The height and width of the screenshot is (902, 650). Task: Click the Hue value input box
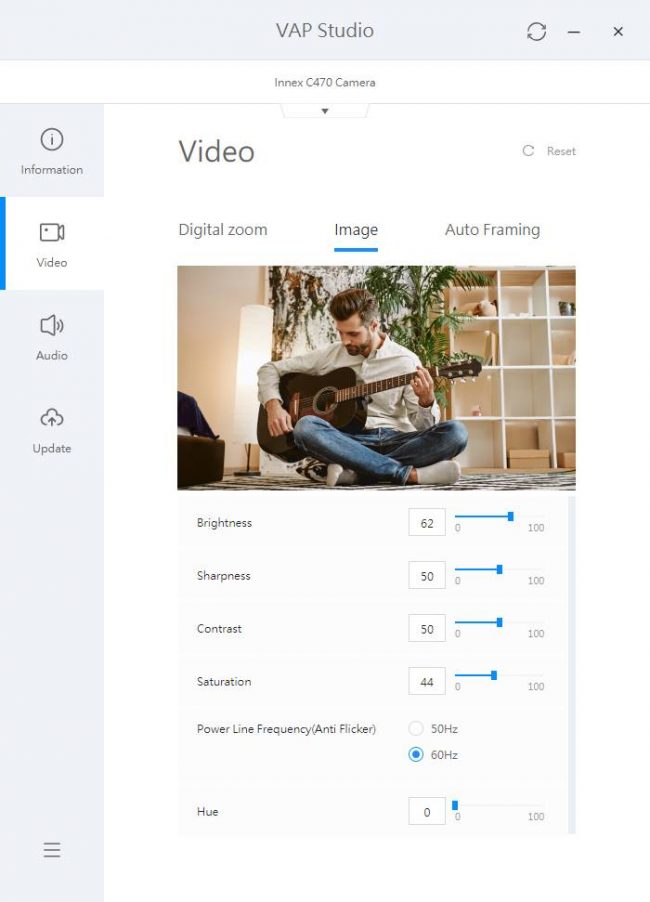(x=427, y=812)
